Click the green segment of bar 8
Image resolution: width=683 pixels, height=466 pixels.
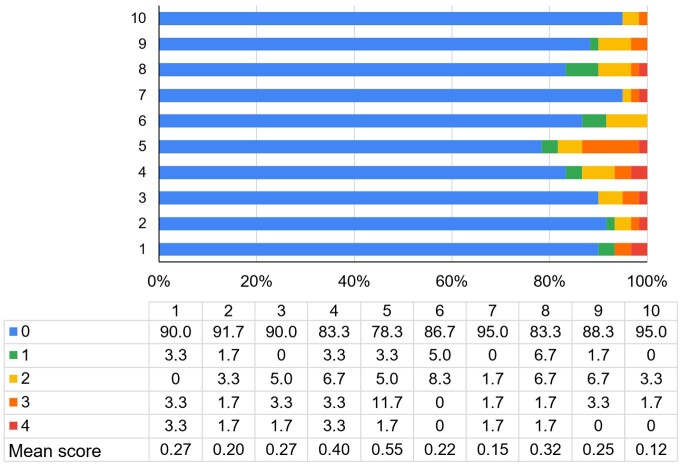point(582,69)
